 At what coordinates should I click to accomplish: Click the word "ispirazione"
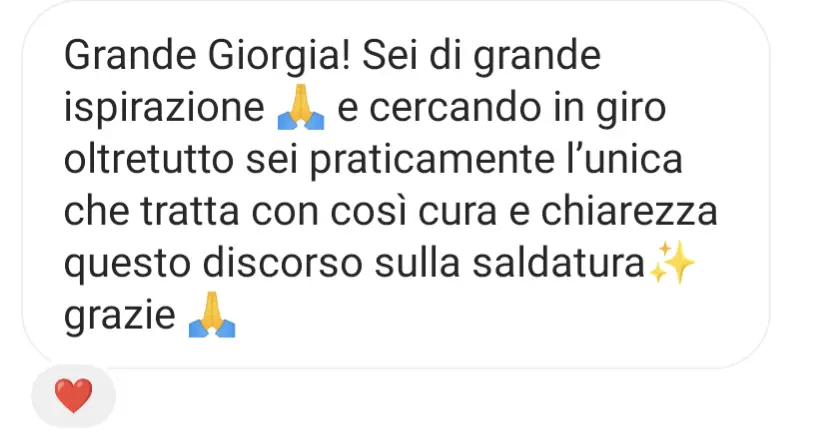pyautogui.click(x=165, y=109)
